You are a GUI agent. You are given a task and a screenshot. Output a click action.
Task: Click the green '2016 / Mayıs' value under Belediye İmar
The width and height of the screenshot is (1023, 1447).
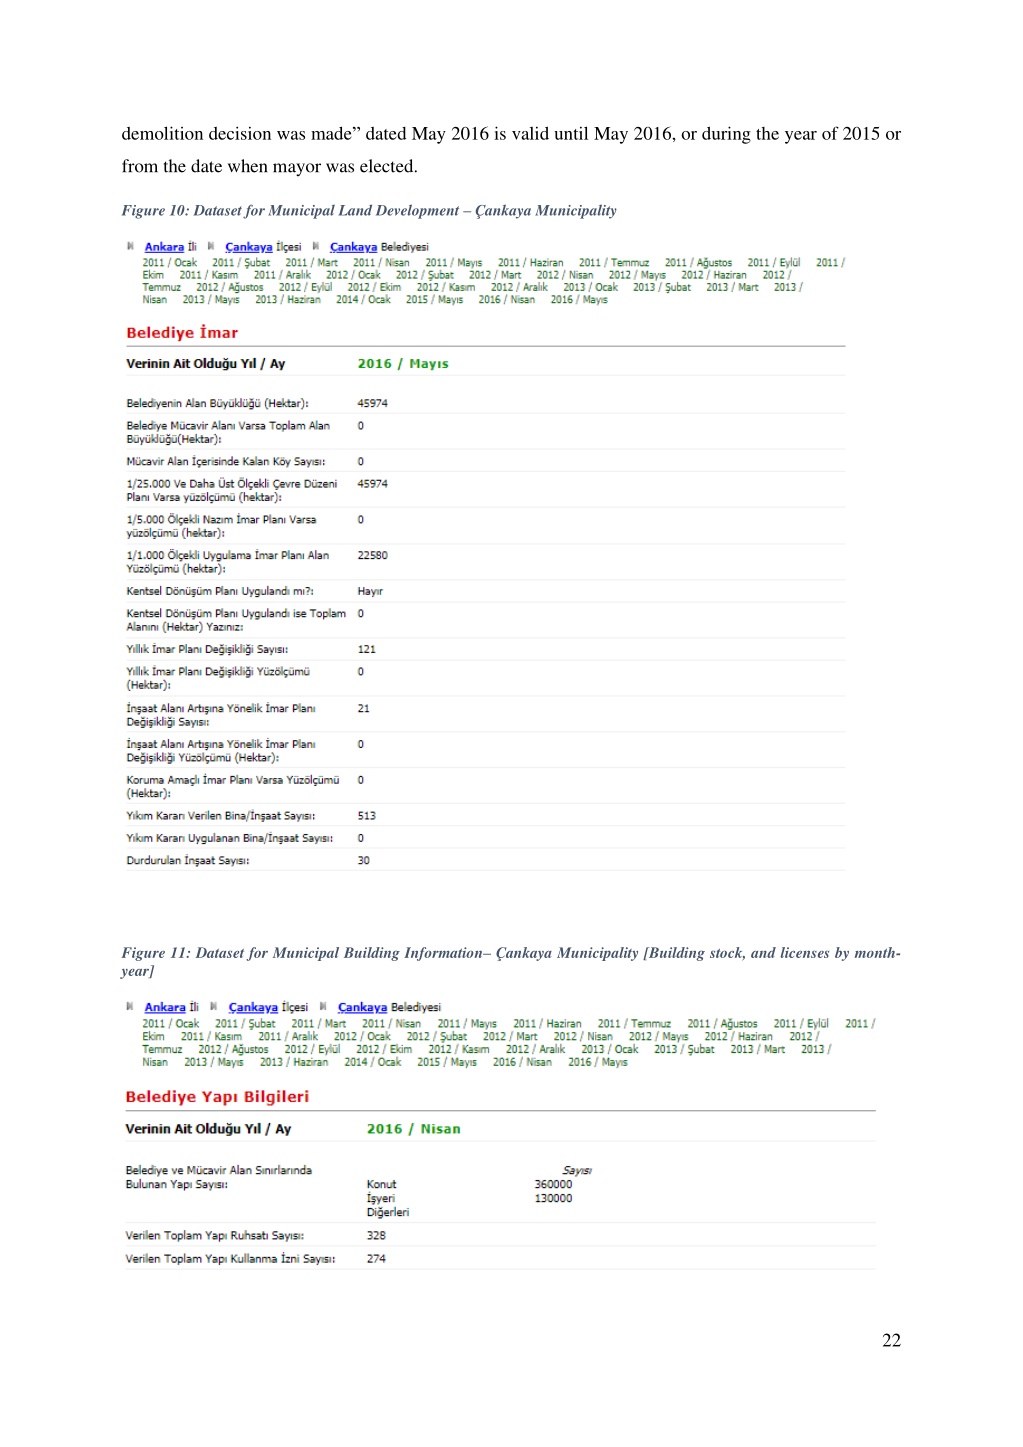pos(403,364)
